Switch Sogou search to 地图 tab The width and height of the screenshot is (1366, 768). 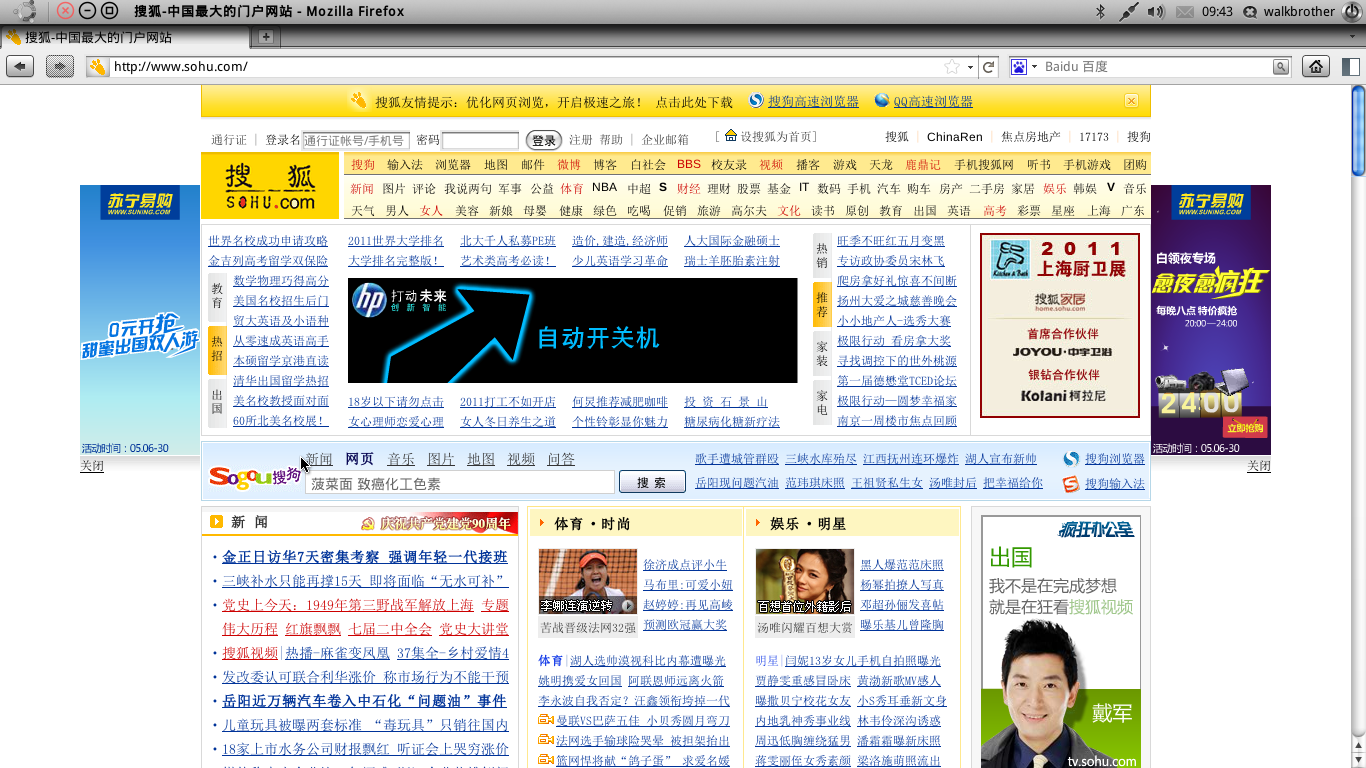click(481, 460)
